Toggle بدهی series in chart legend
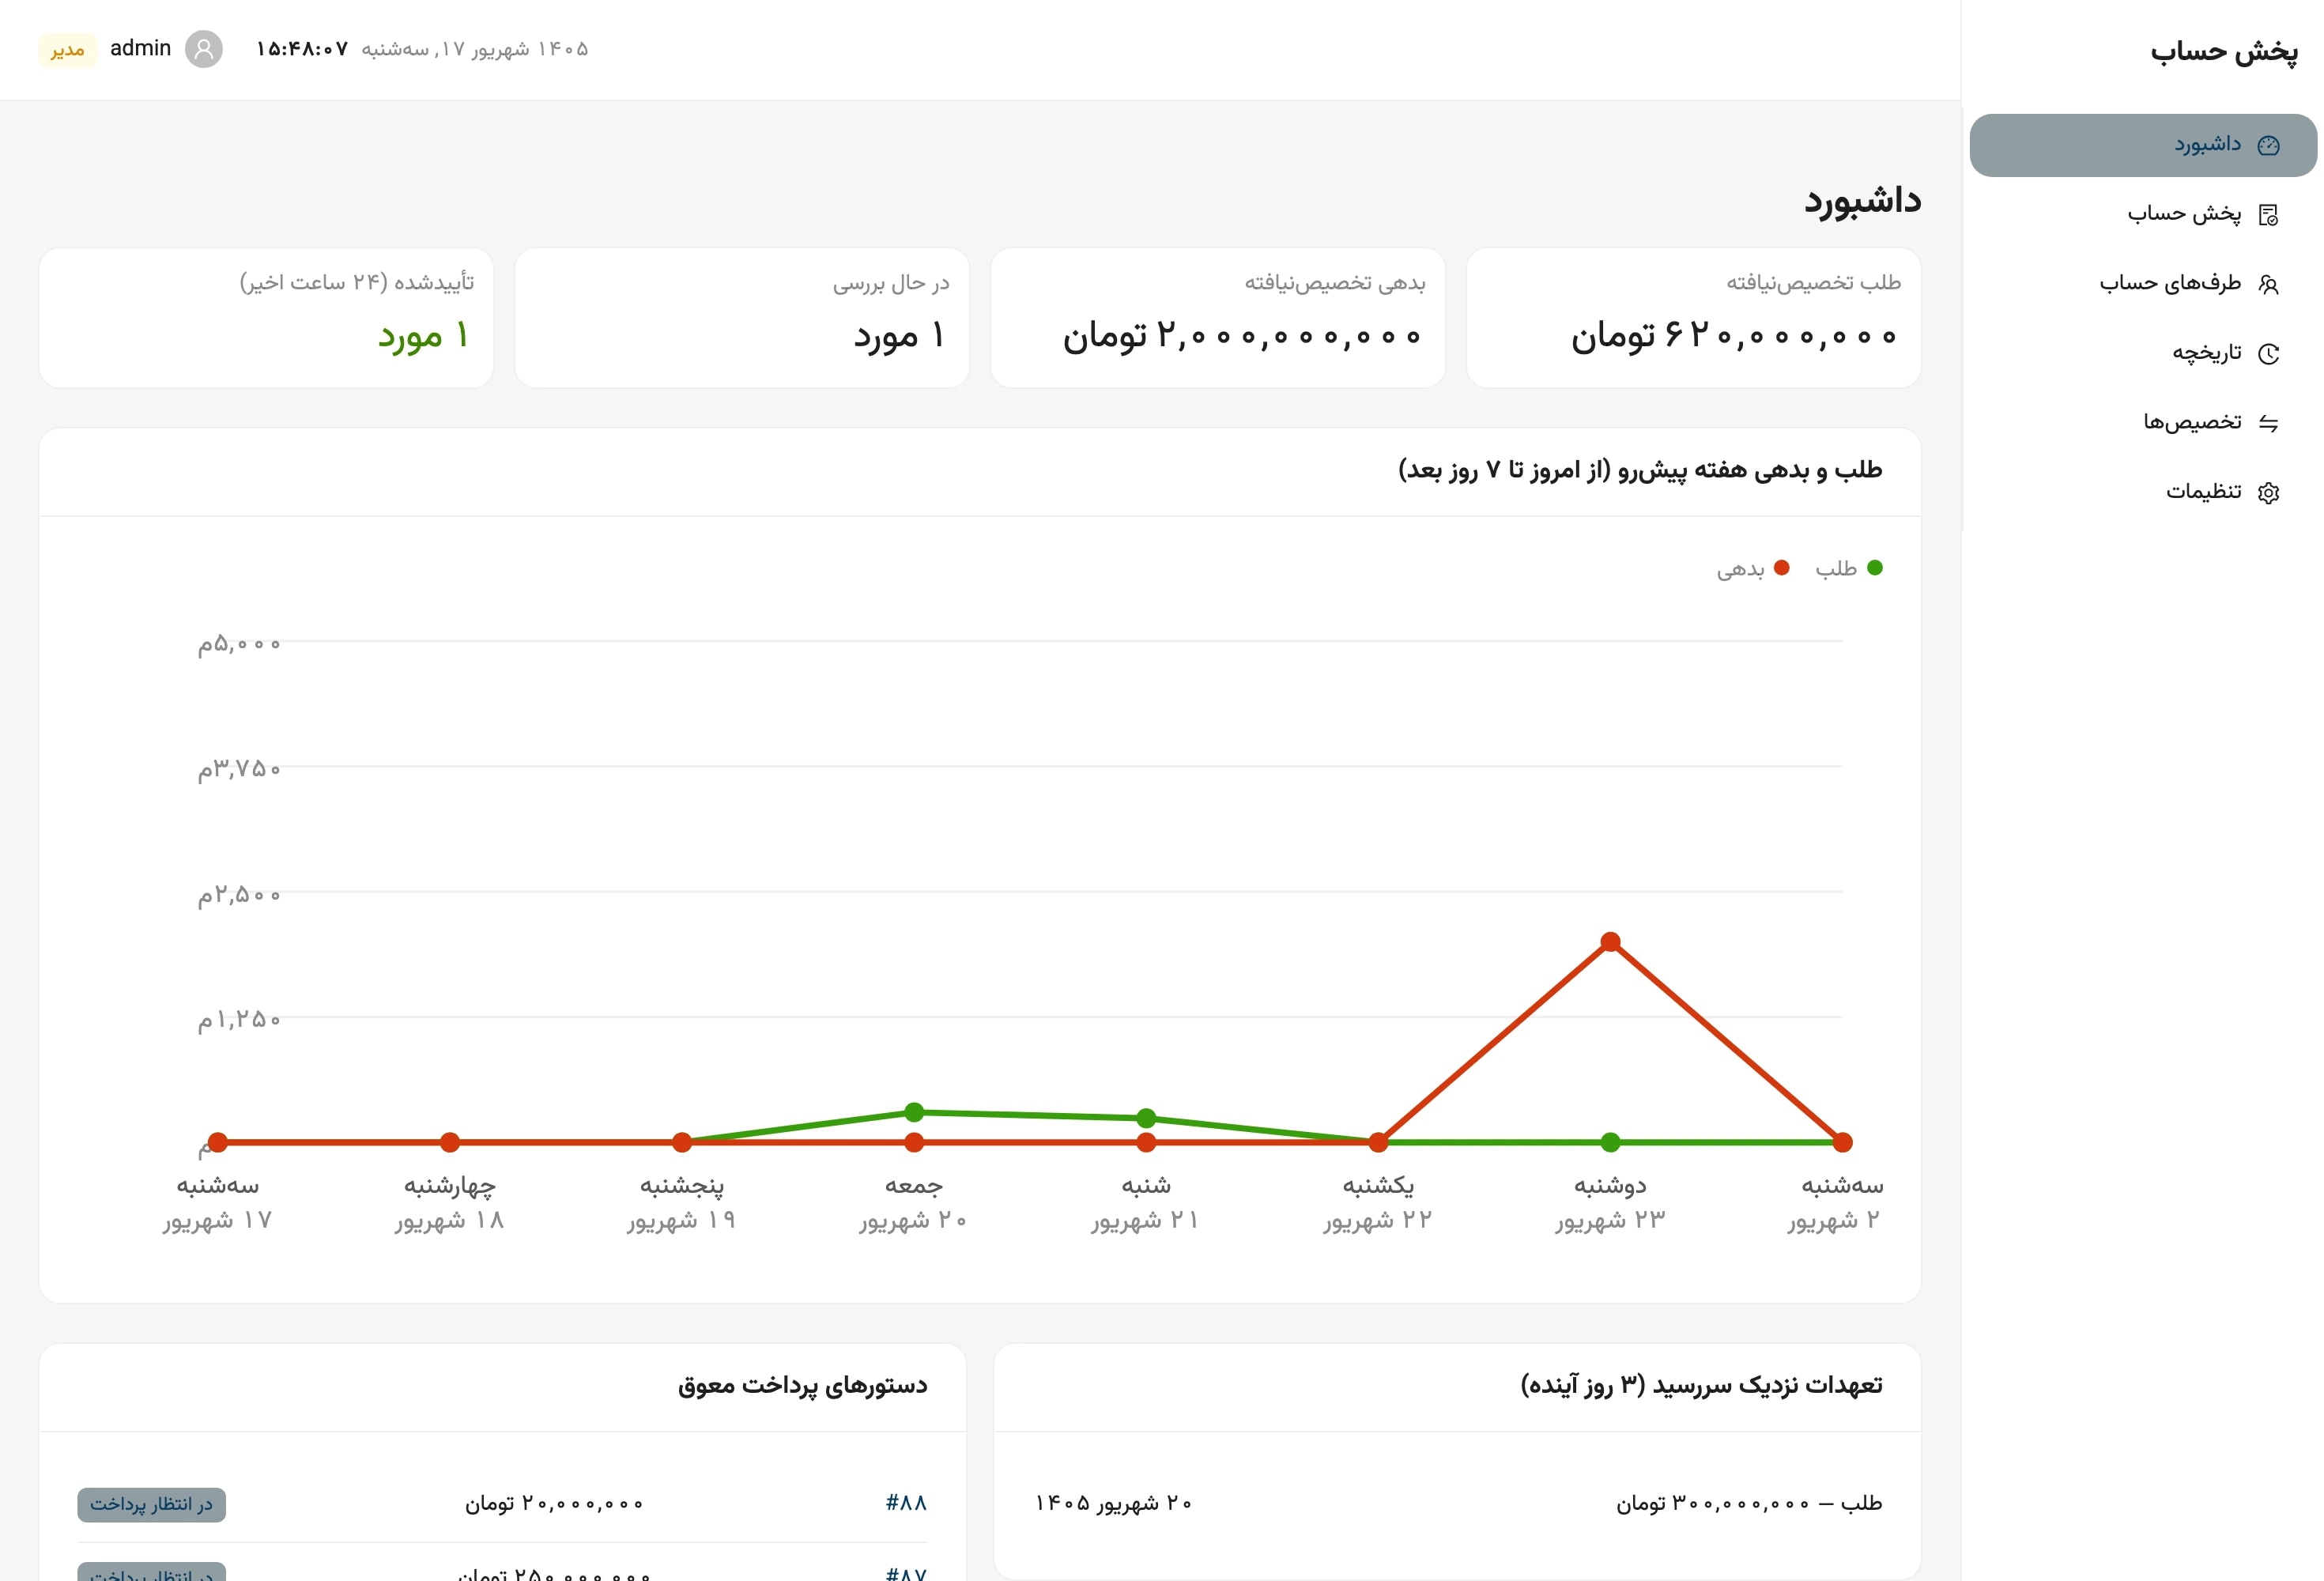 (x=1753, y=568)
